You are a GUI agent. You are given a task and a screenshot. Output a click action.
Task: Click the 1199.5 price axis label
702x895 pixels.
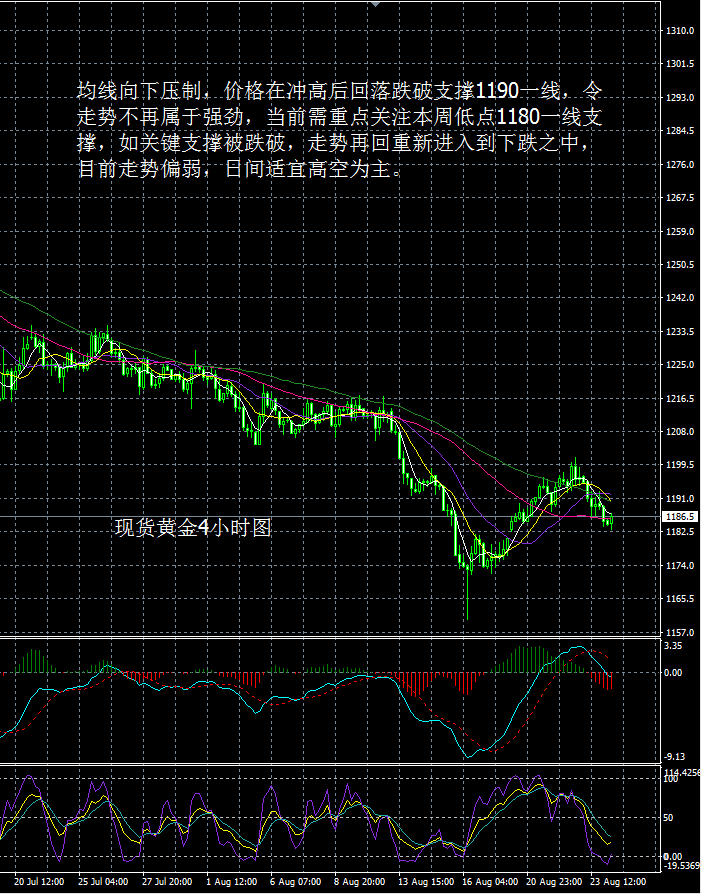pyautogui.click(x=680, y=465)
